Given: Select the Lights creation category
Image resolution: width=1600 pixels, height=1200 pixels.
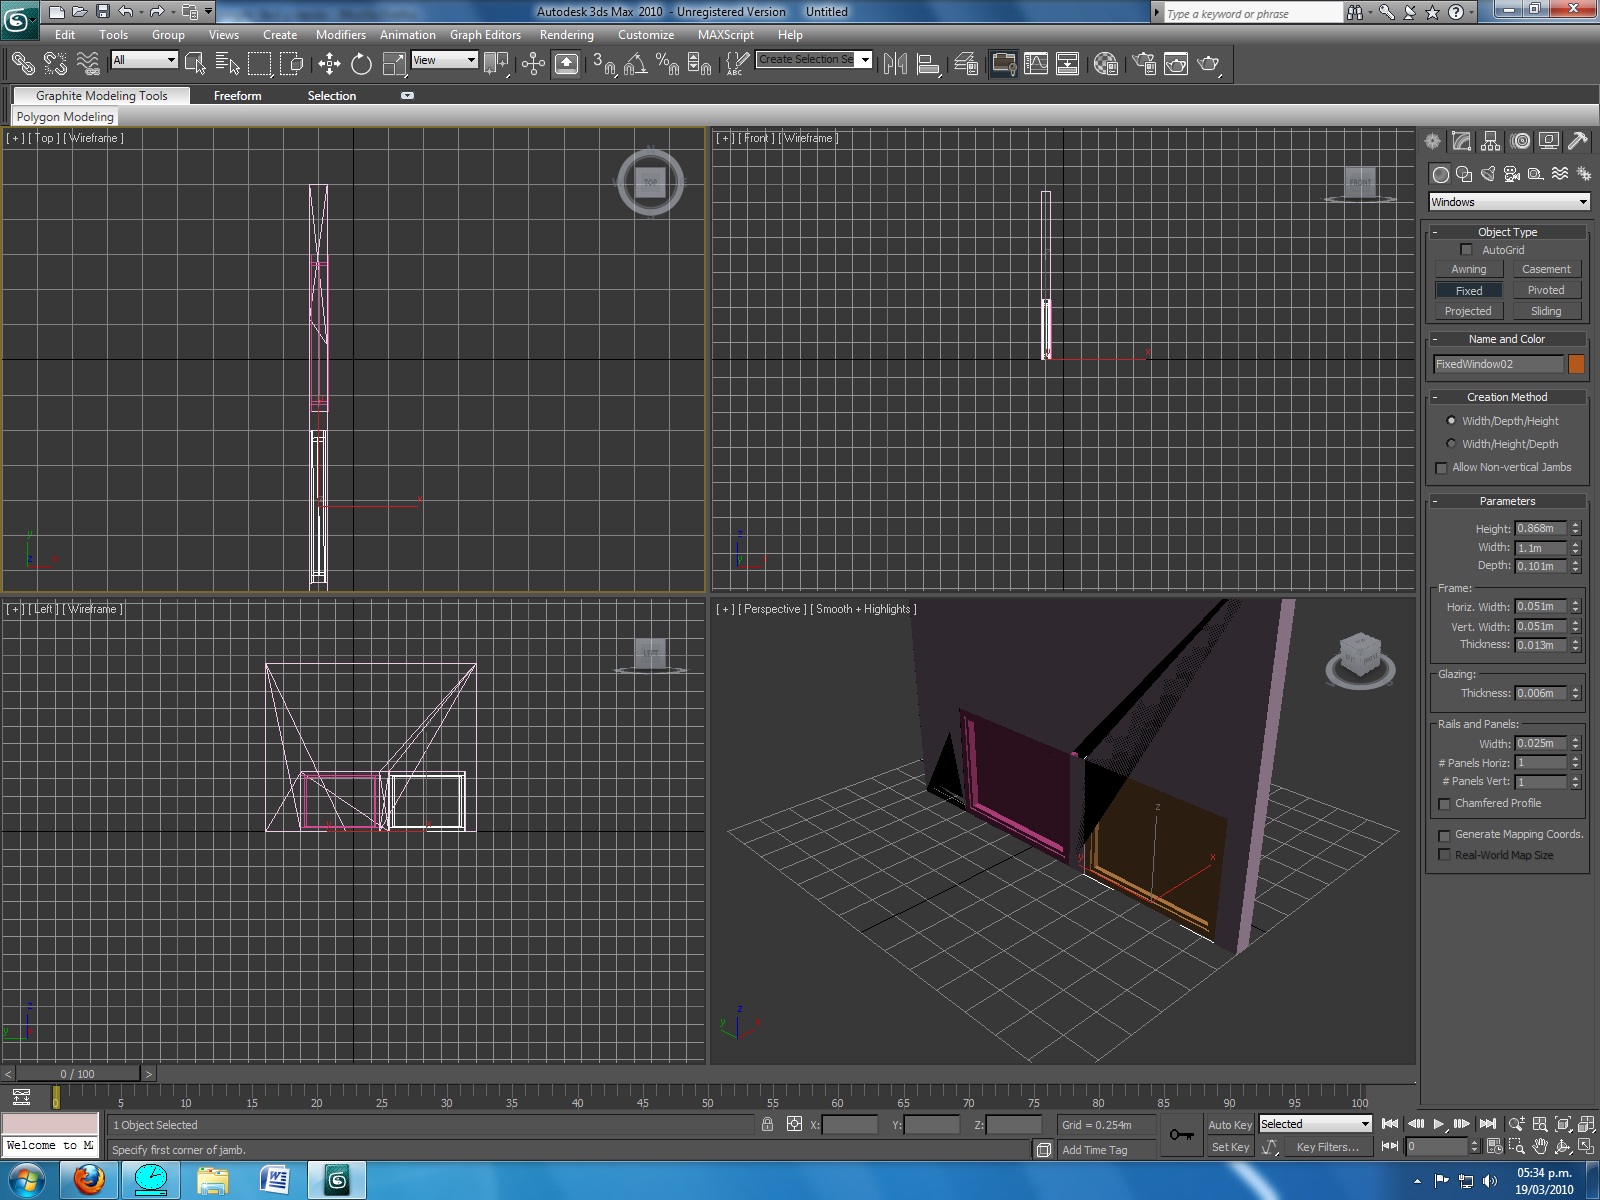Looking at the screenshot, I should pyautogui.click(x=1488, y=174).
